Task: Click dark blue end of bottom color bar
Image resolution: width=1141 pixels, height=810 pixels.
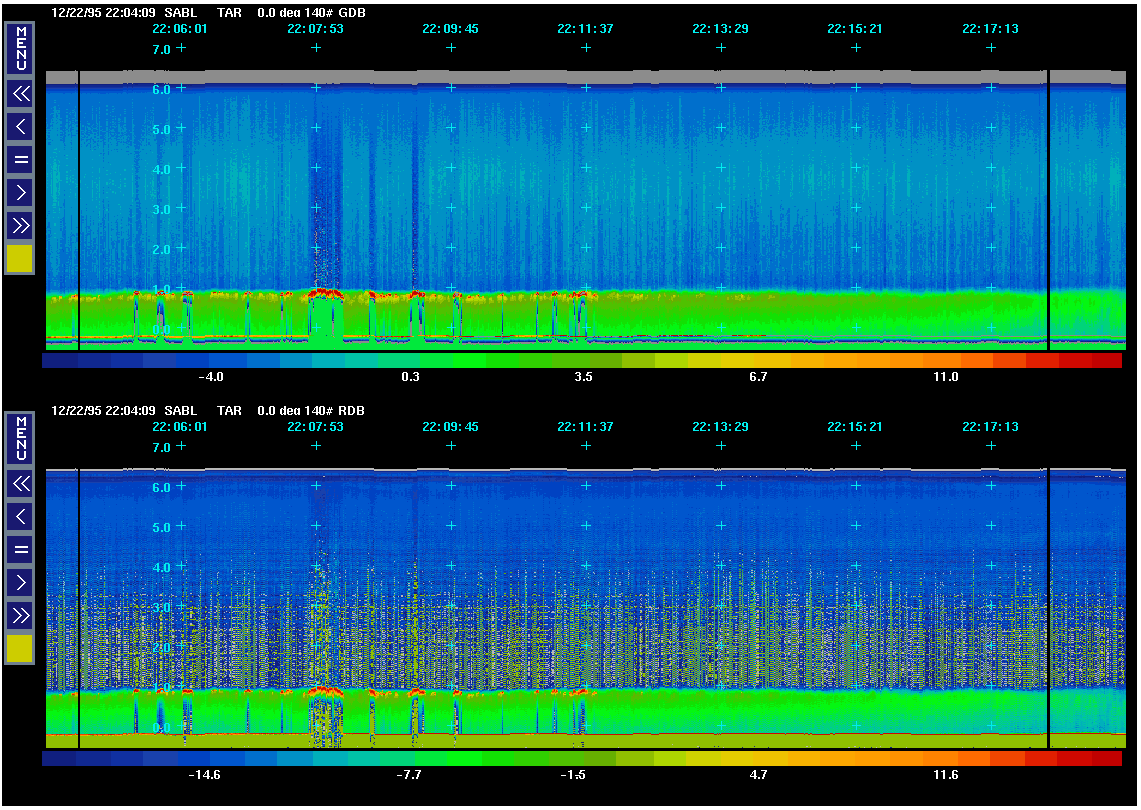Action: 59,759
